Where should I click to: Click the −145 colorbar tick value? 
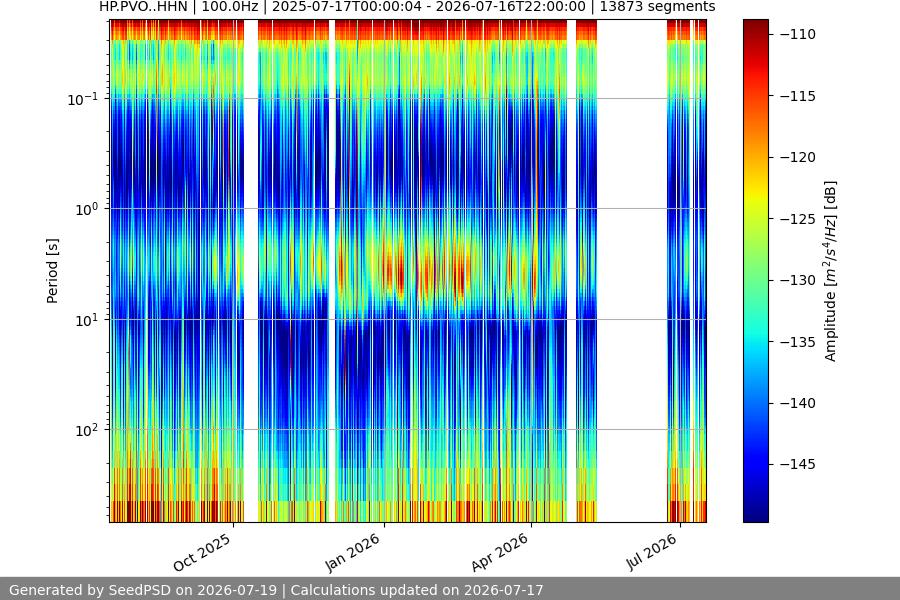(798, 464)
